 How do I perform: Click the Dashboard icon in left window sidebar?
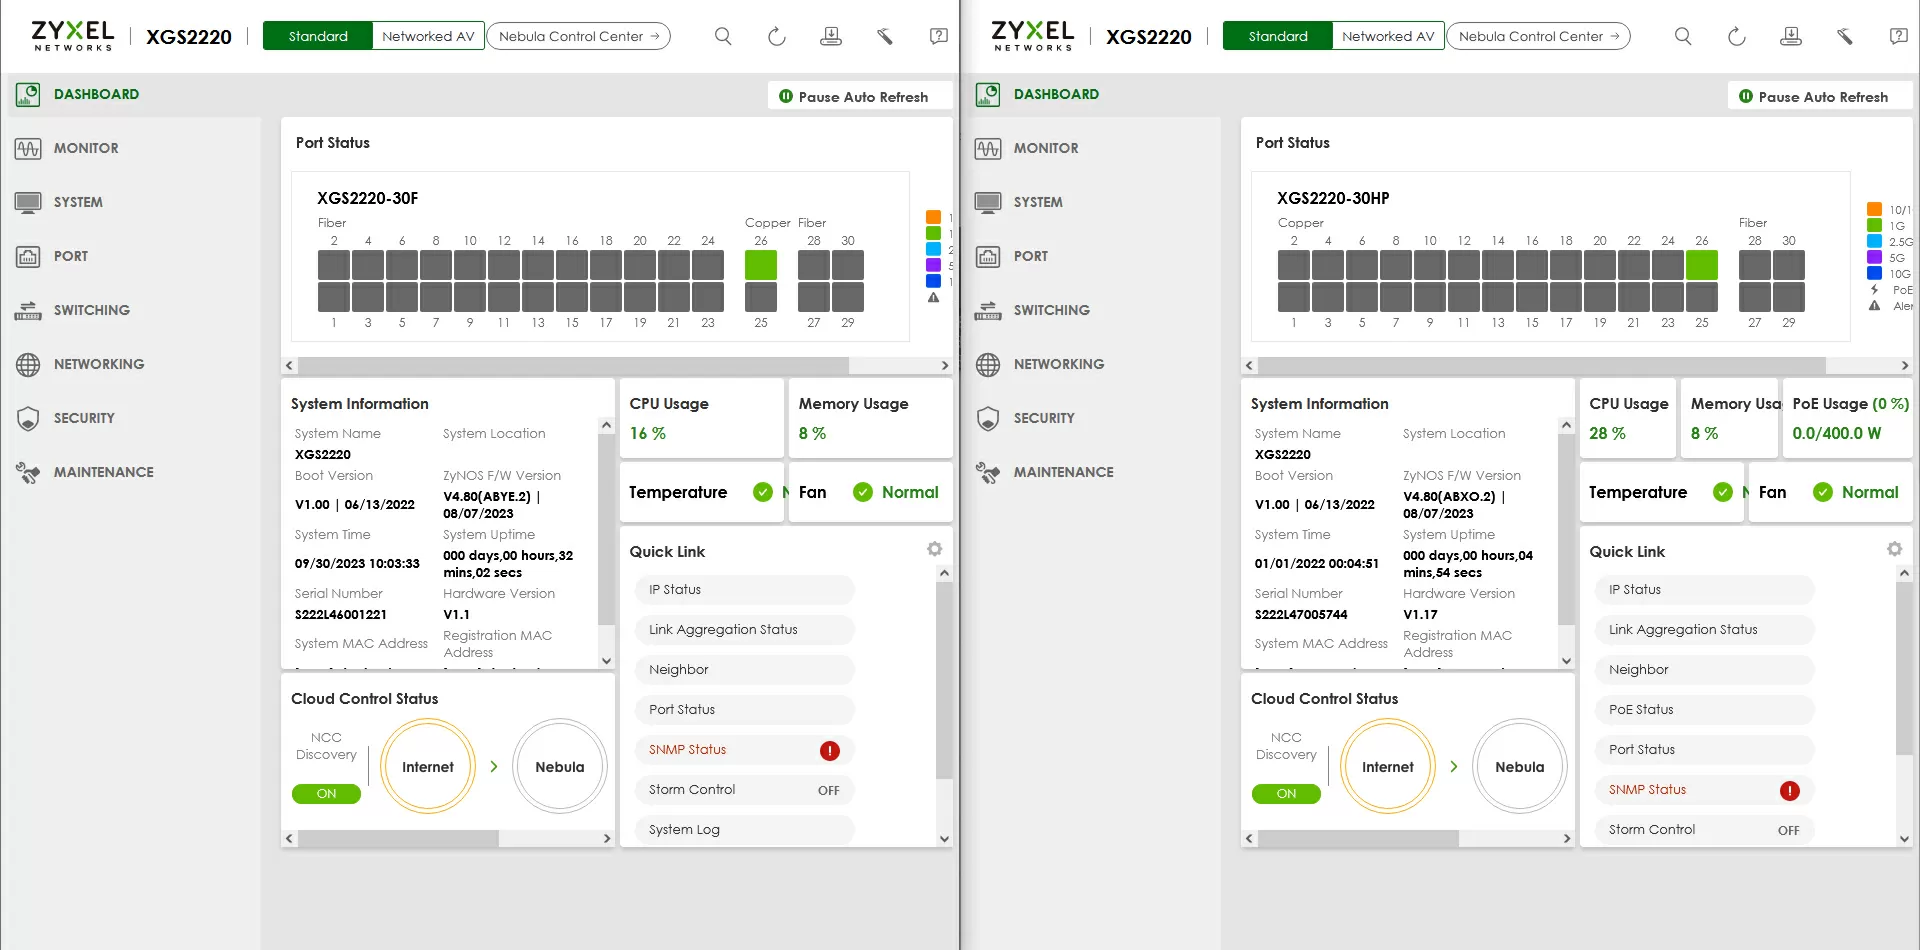coord(28,95)
